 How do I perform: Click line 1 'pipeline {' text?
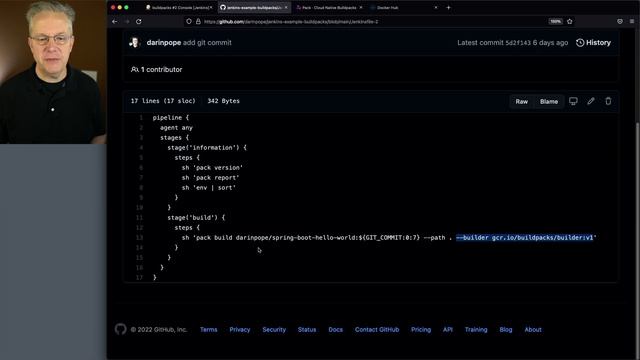click(171, 118)
